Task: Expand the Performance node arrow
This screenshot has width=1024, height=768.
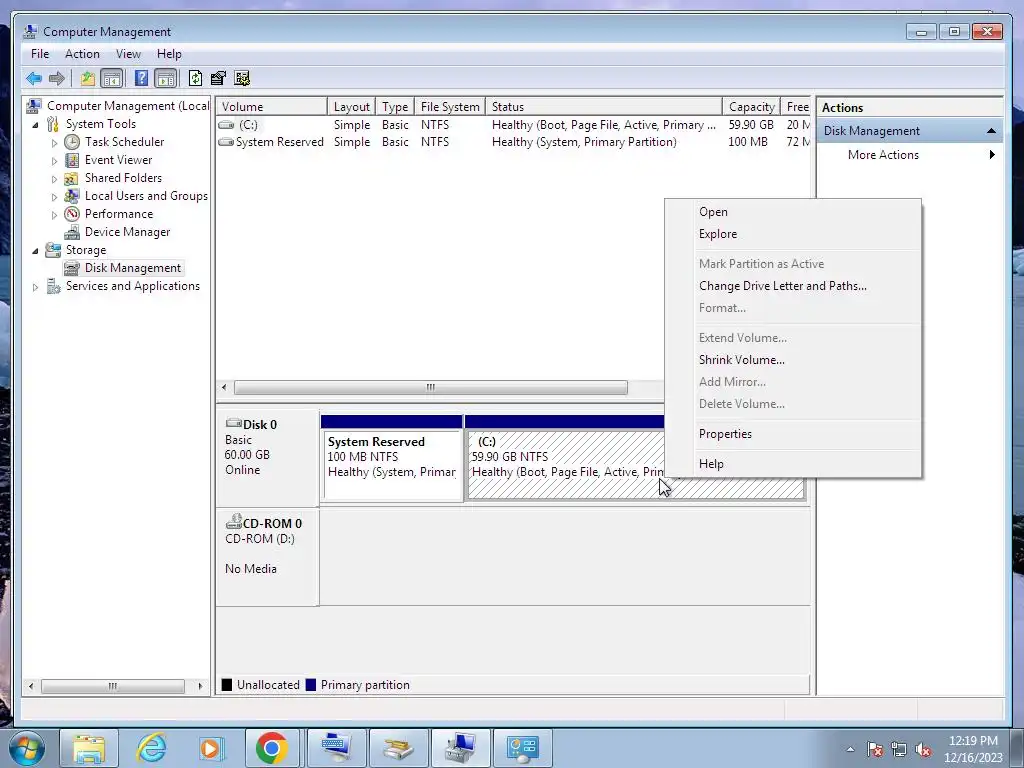Action: click(54, 214)
